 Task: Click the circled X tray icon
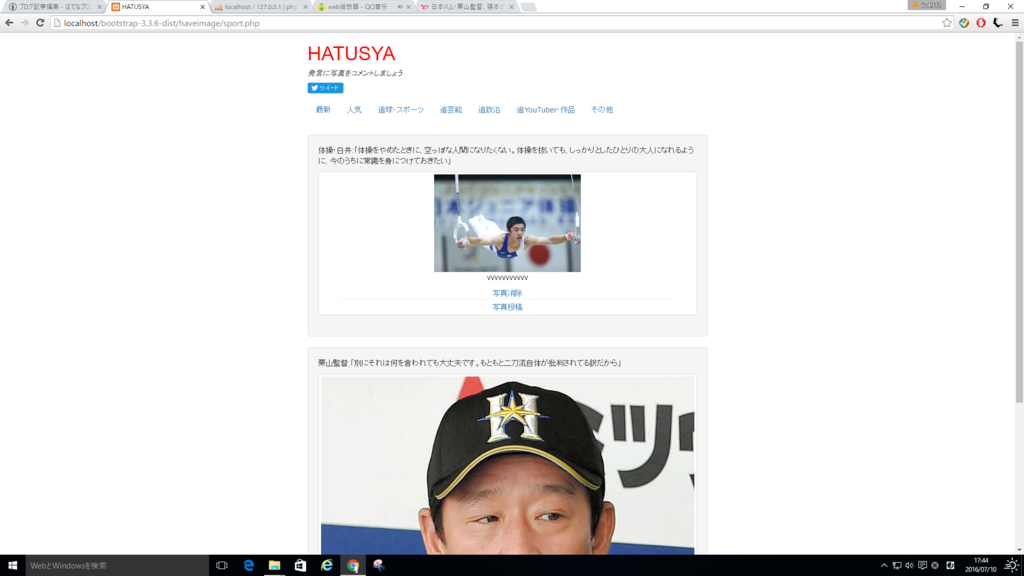pos(935,566)
